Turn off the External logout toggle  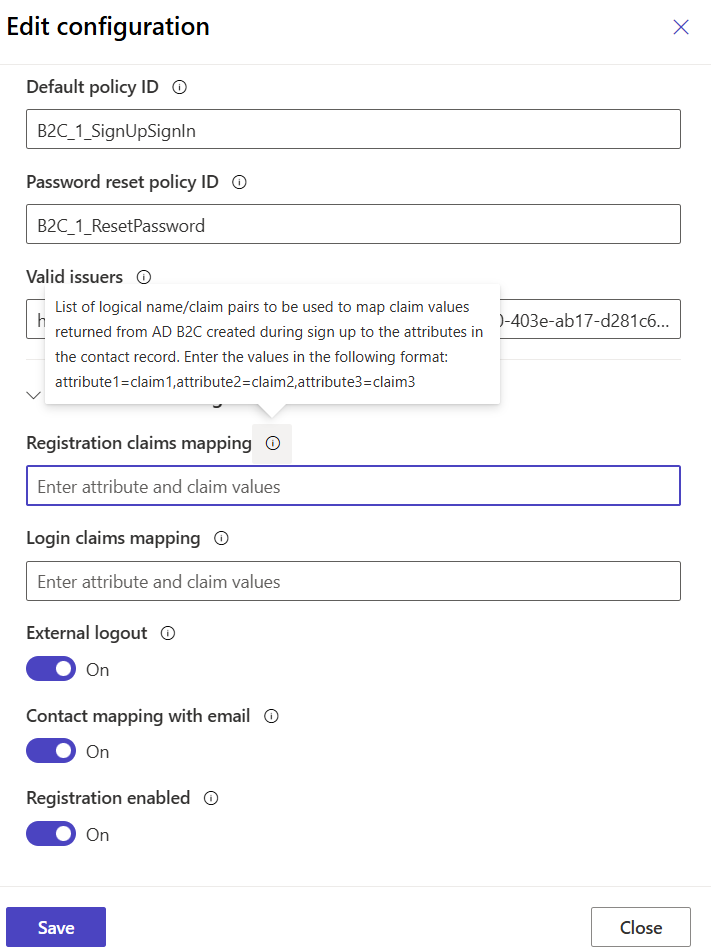[51, 669]
